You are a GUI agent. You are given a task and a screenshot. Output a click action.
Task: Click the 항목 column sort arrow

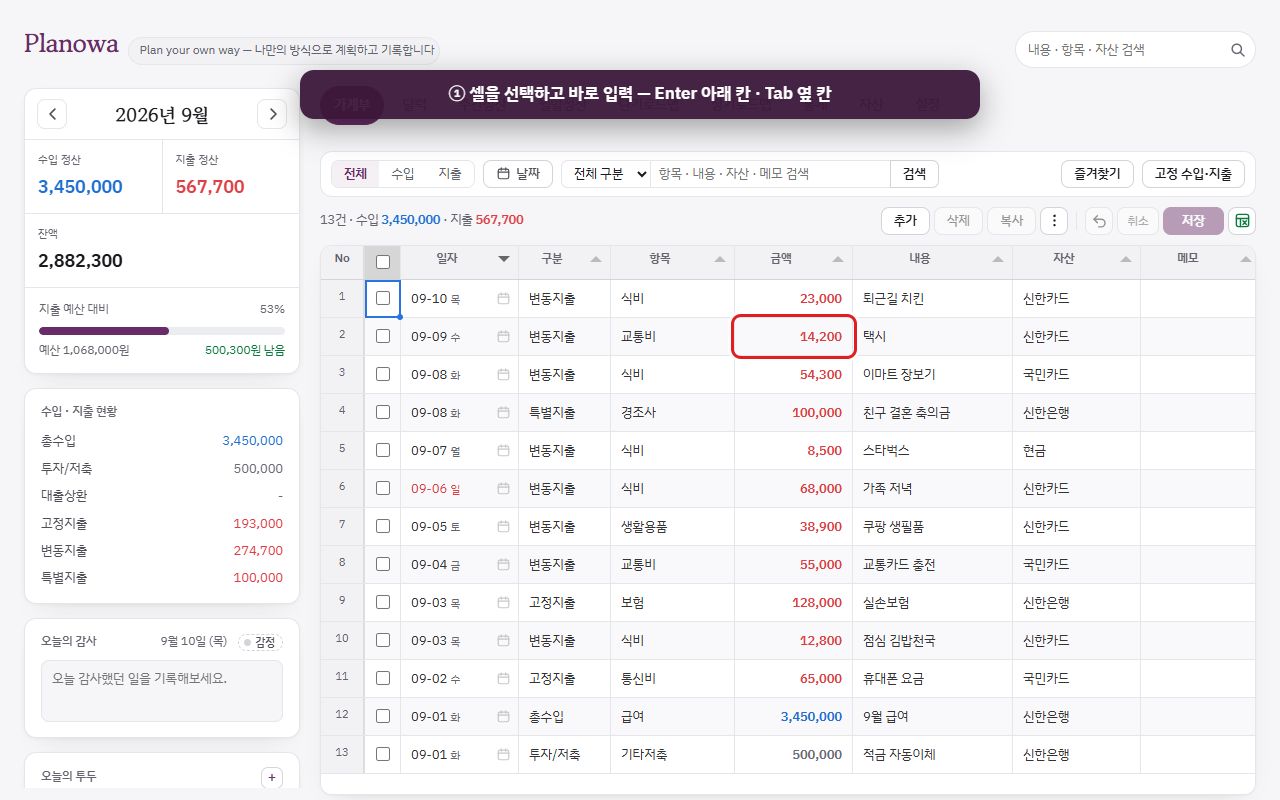click(x=720, y=259)
